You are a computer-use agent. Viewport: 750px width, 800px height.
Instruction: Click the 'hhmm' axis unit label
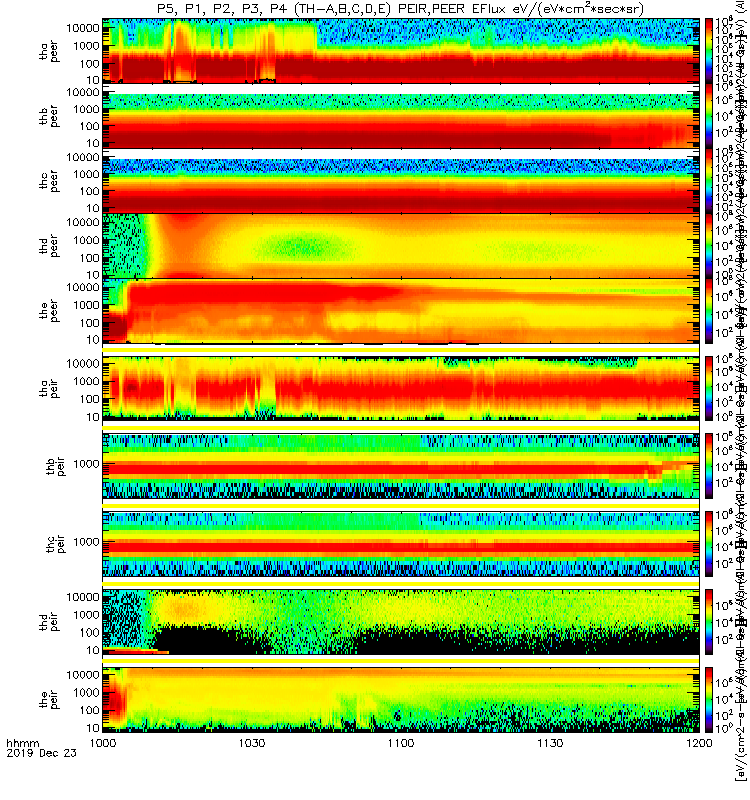(x=22, y=743)
